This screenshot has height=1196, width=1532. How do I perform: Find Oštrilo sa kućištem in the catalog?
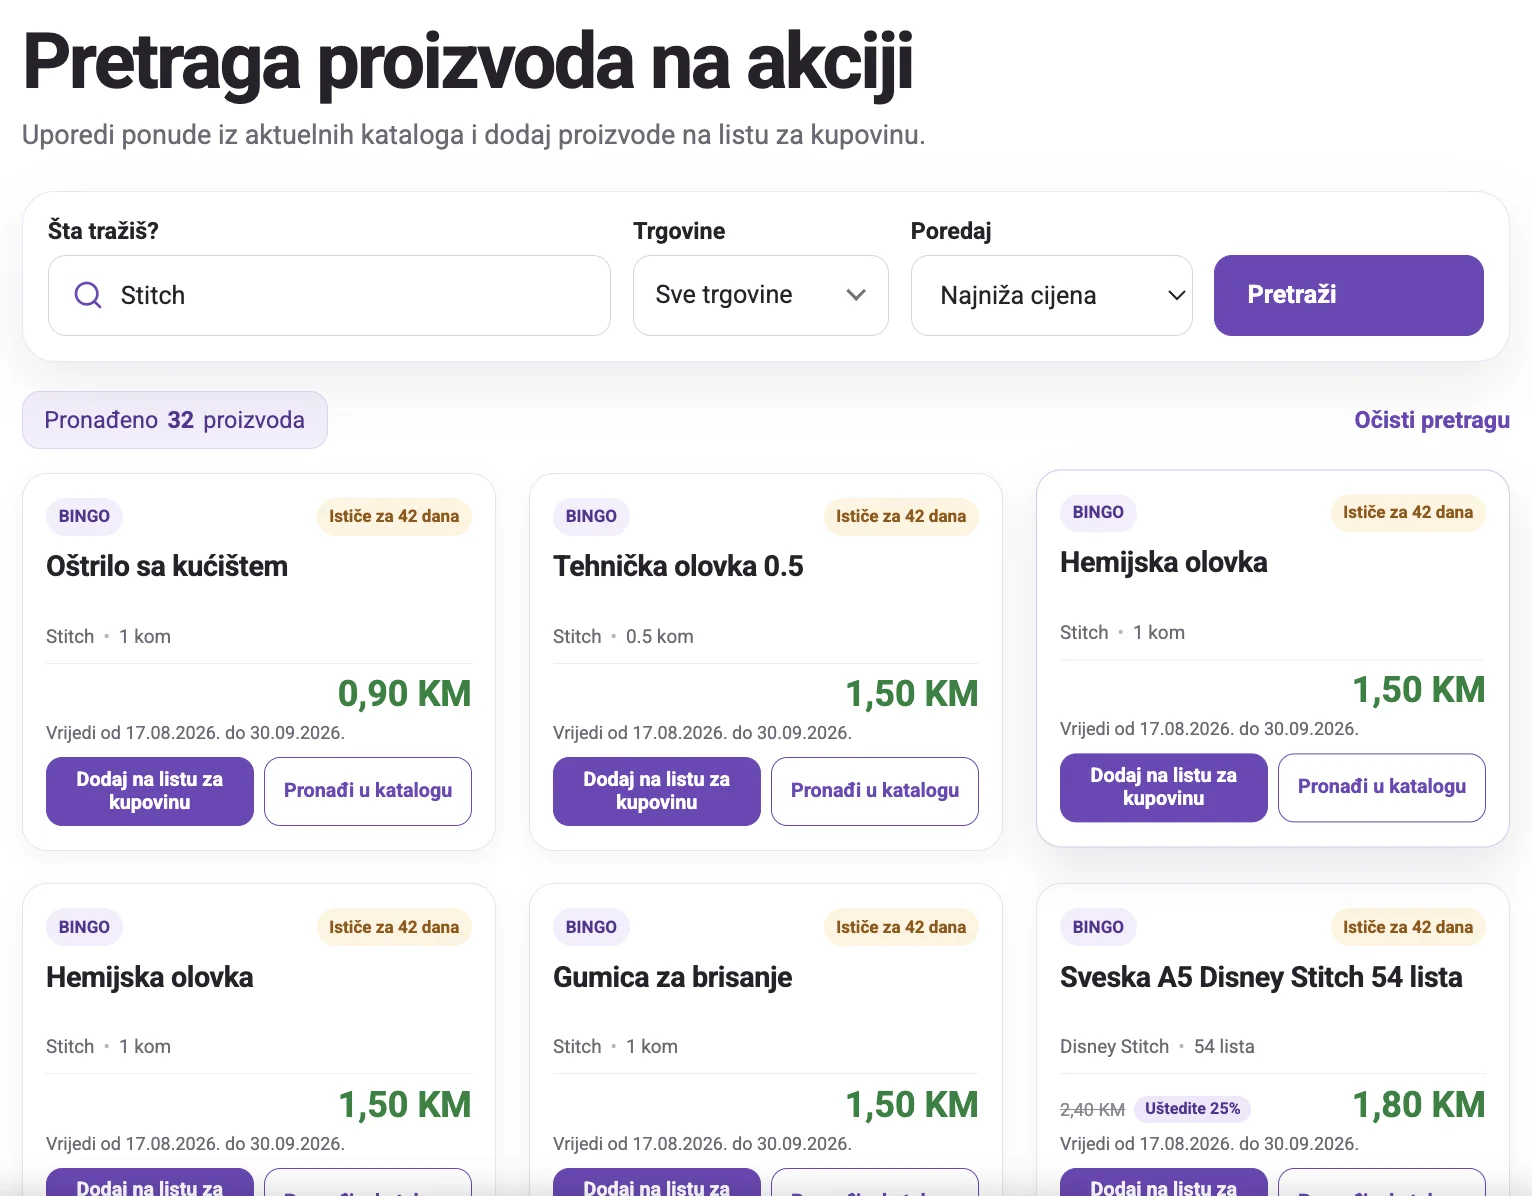368,791
